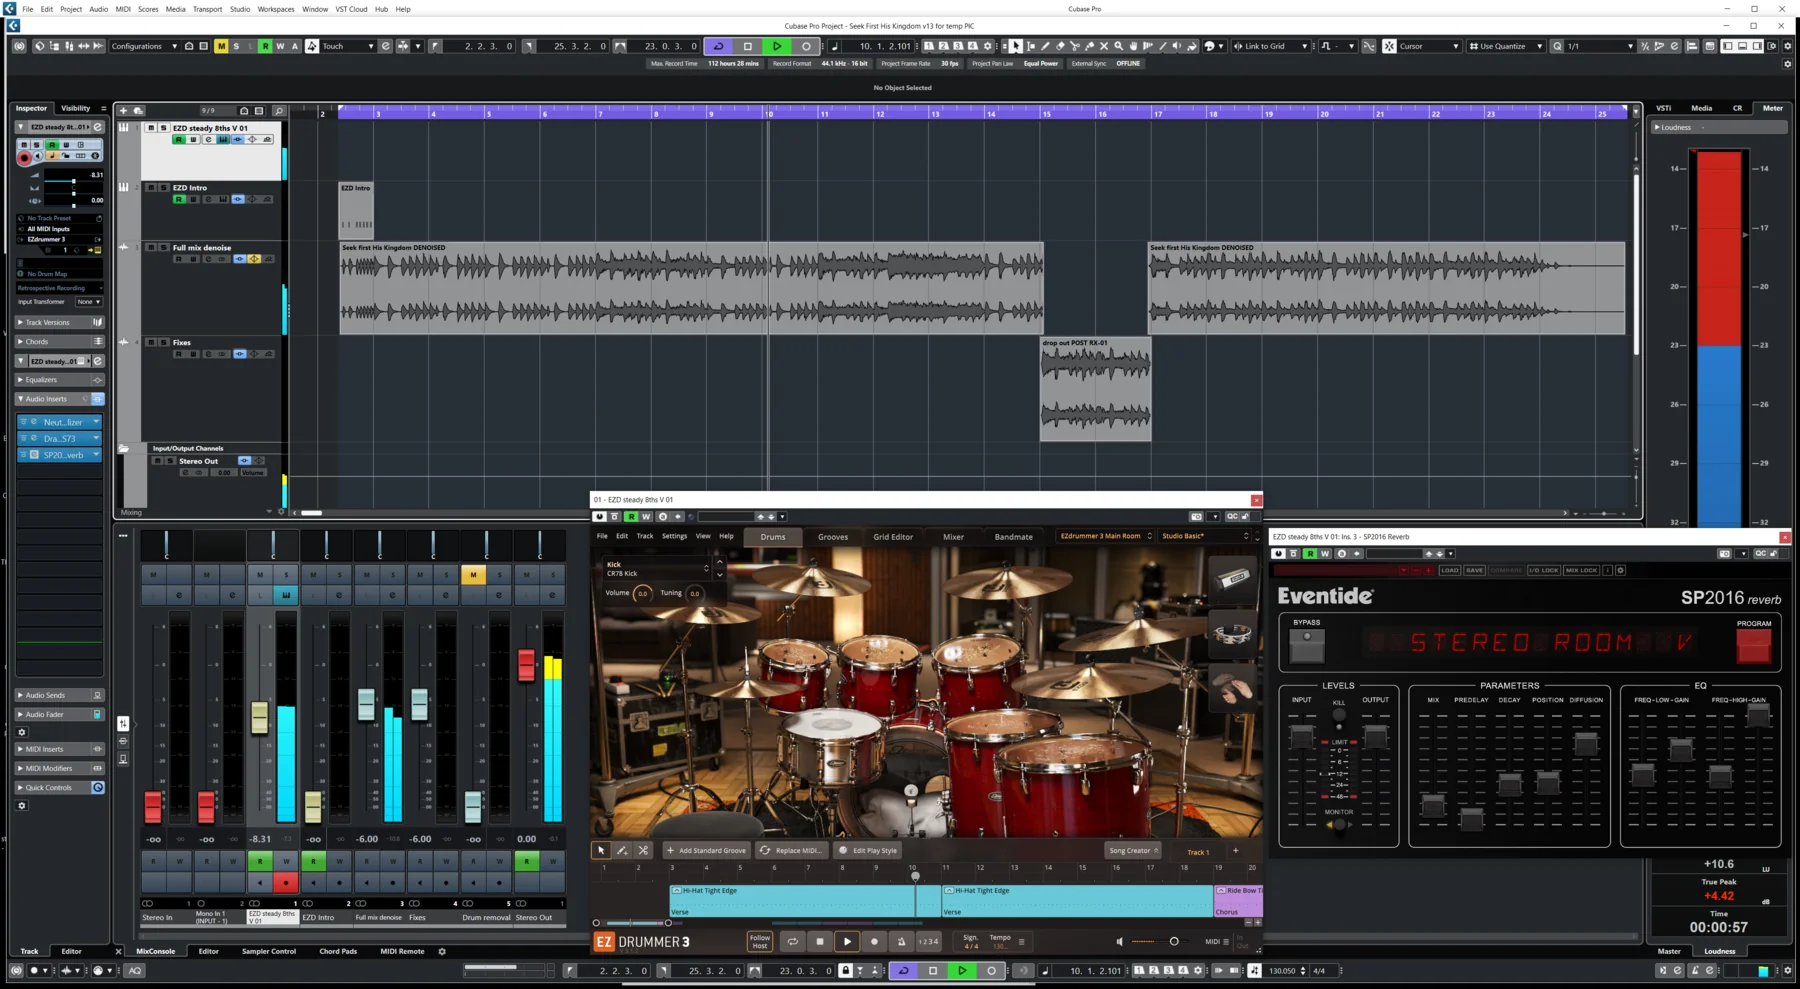Select the Visibility tab next to Inspector
This screenshot has width=1800, height=989.
75,108
